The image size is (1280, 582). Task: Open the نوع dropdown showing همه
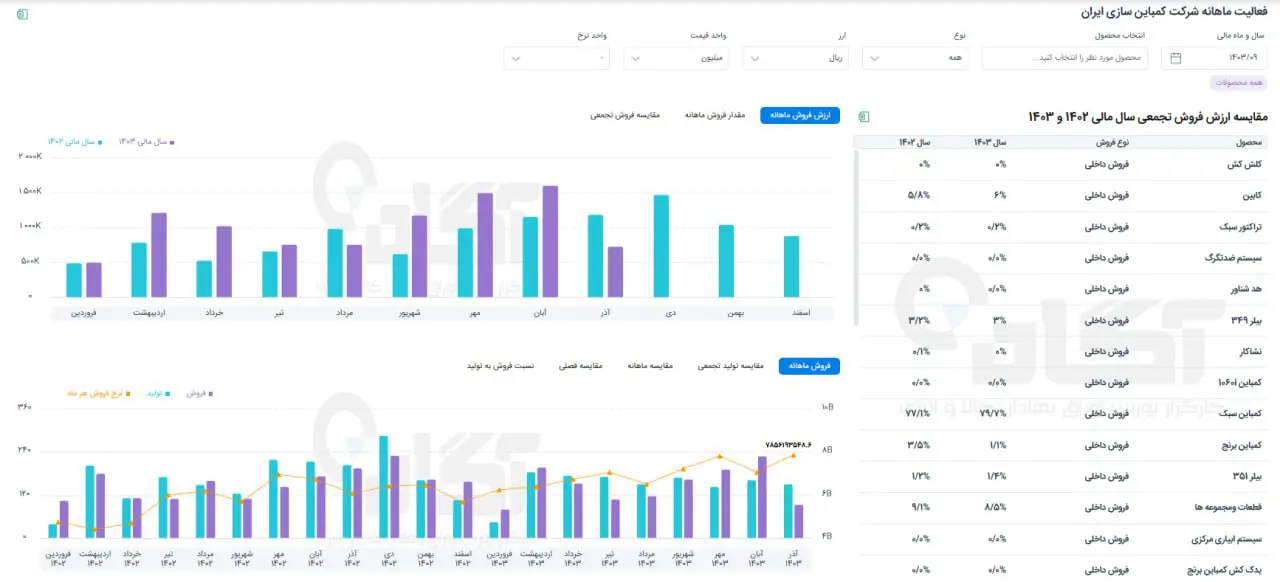tap(916, 58)
